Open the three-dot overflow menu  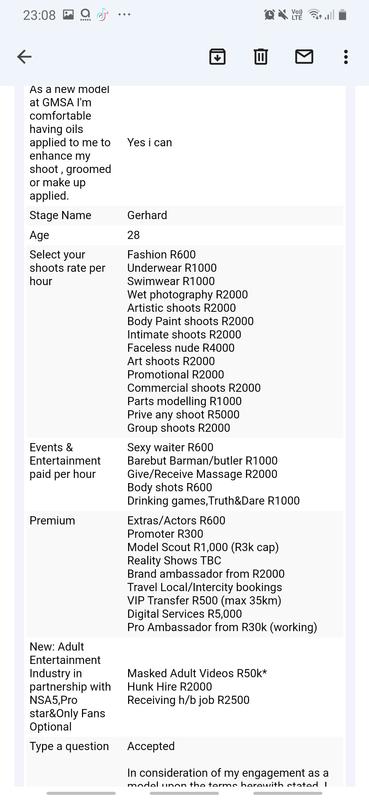(346, 57)
